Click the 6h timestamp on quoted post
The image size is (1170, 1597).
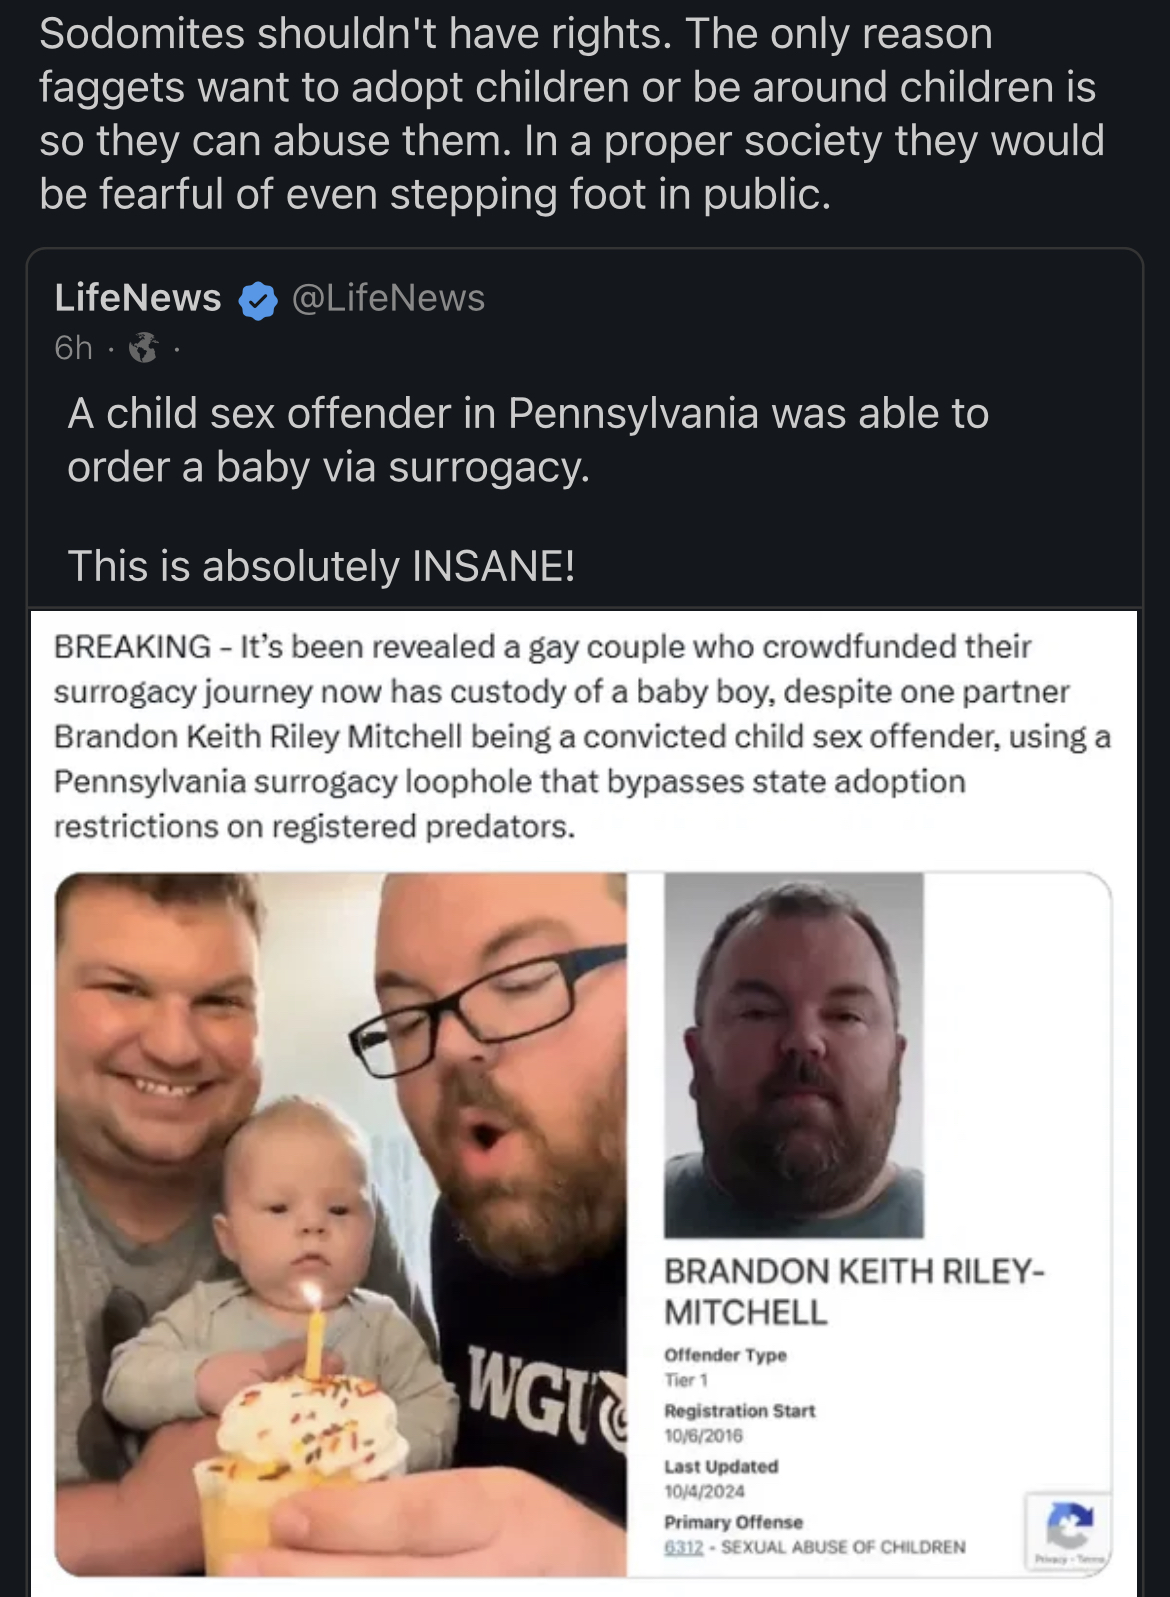pos(73,348)
